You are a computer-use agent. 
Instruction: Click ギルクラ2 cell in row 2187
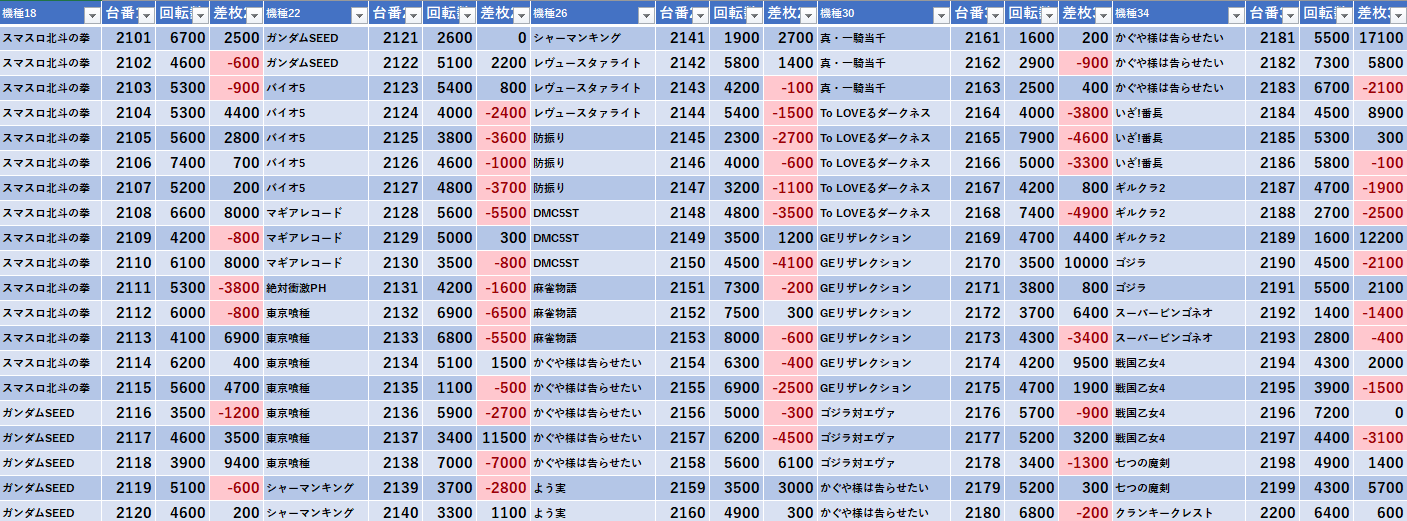point(1179,188)
